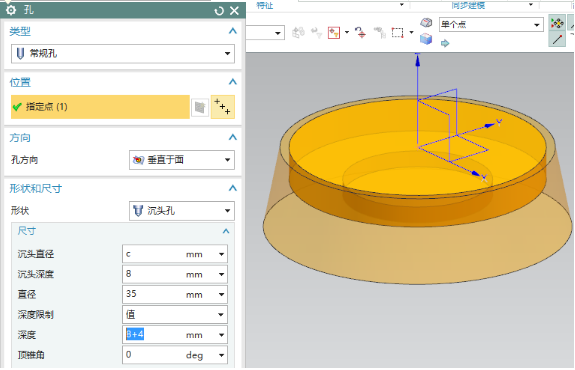Click the point constructor icon with plus signs

point(223,107)
